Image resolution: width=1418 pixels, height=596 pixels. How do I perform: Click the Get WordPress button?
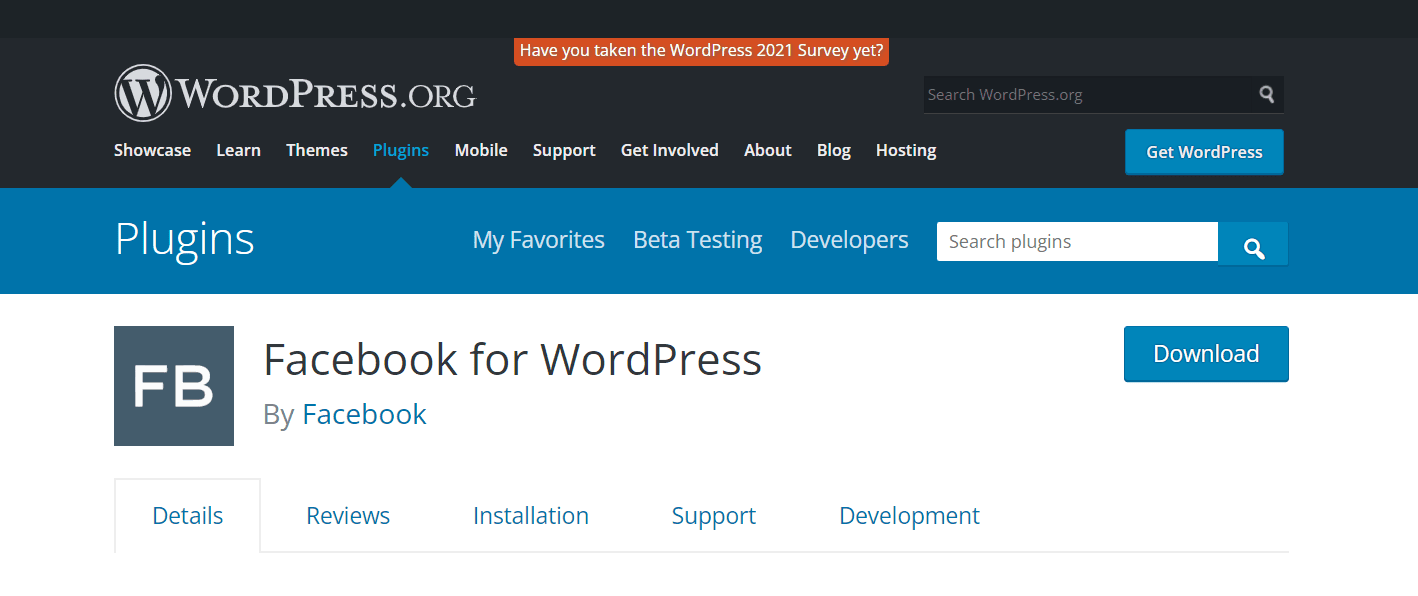click(x=1204, y=152)
